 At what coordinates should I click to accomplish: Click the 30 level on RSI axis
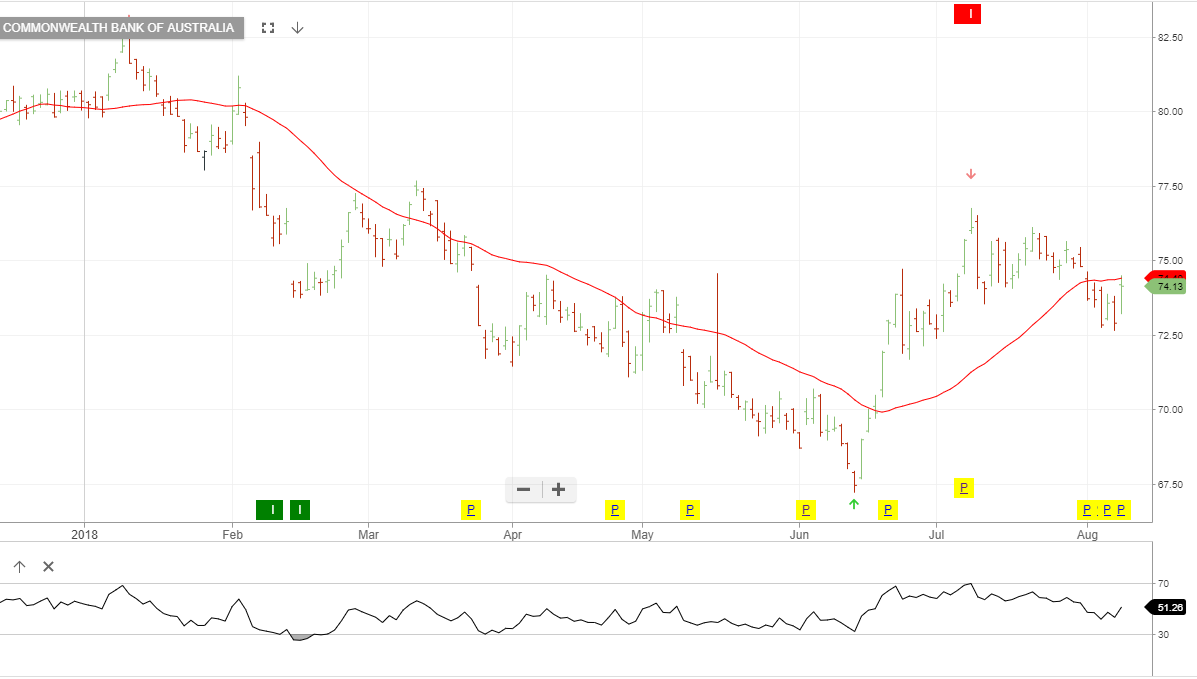pyautogui.click(x=1163, y=635)
